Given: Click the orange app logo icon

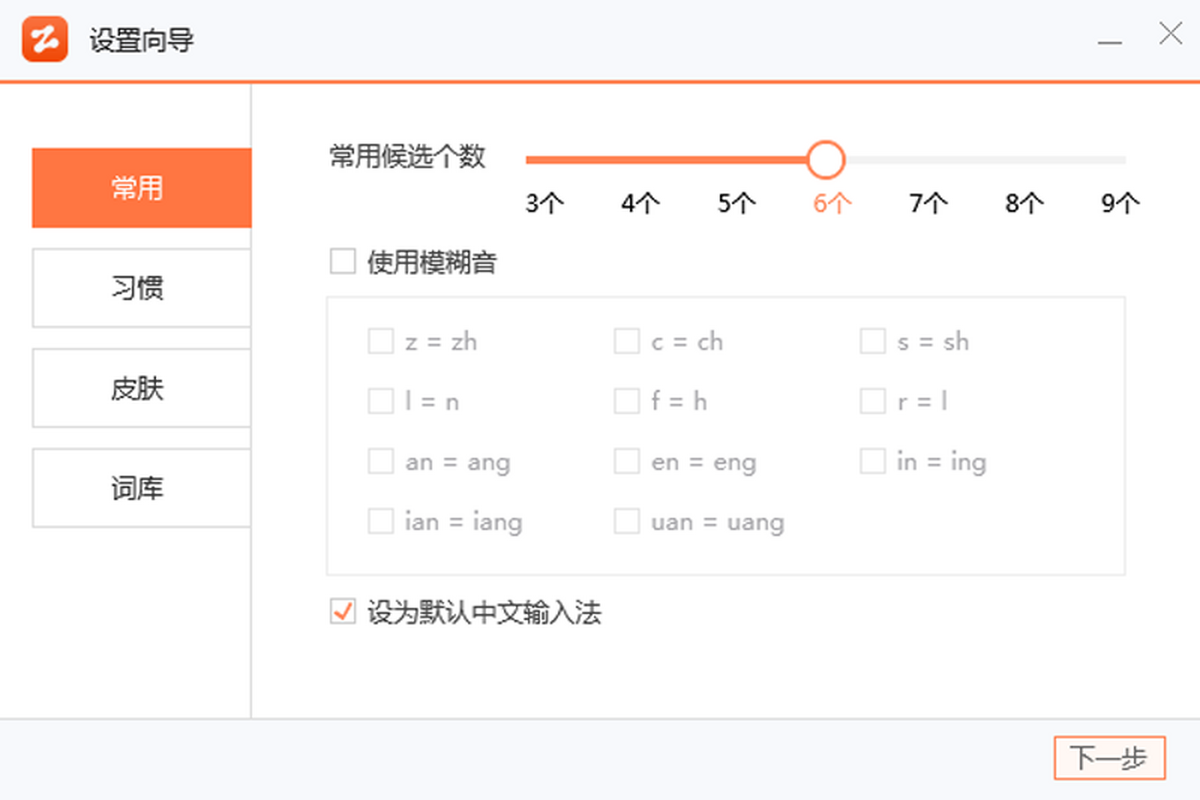Looking at the screenshot, I should tap(45, 40).
